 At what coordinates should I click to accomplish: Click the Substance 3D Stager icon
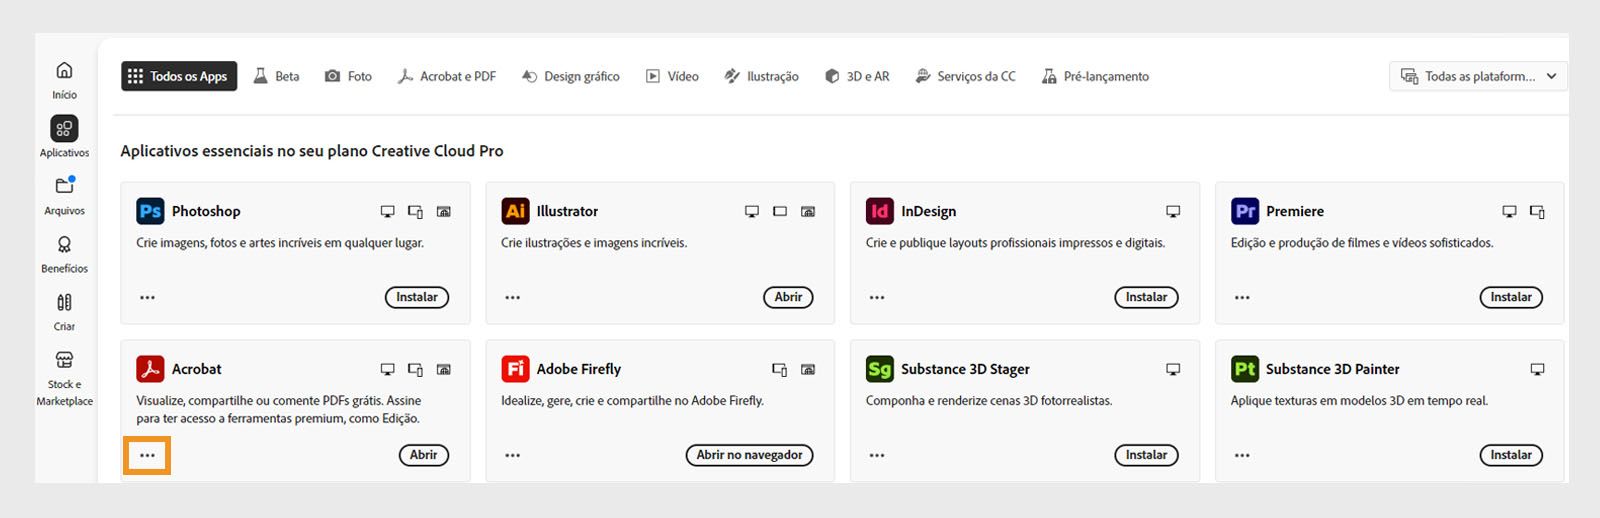coord(879,369)
